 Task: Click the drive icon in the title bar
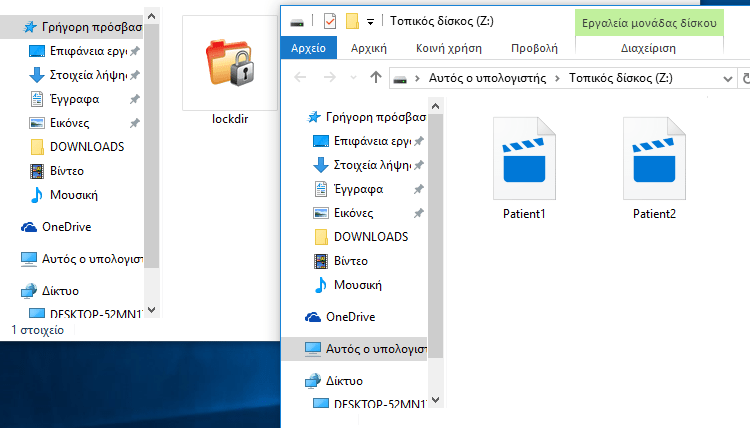tap(296, 21)
